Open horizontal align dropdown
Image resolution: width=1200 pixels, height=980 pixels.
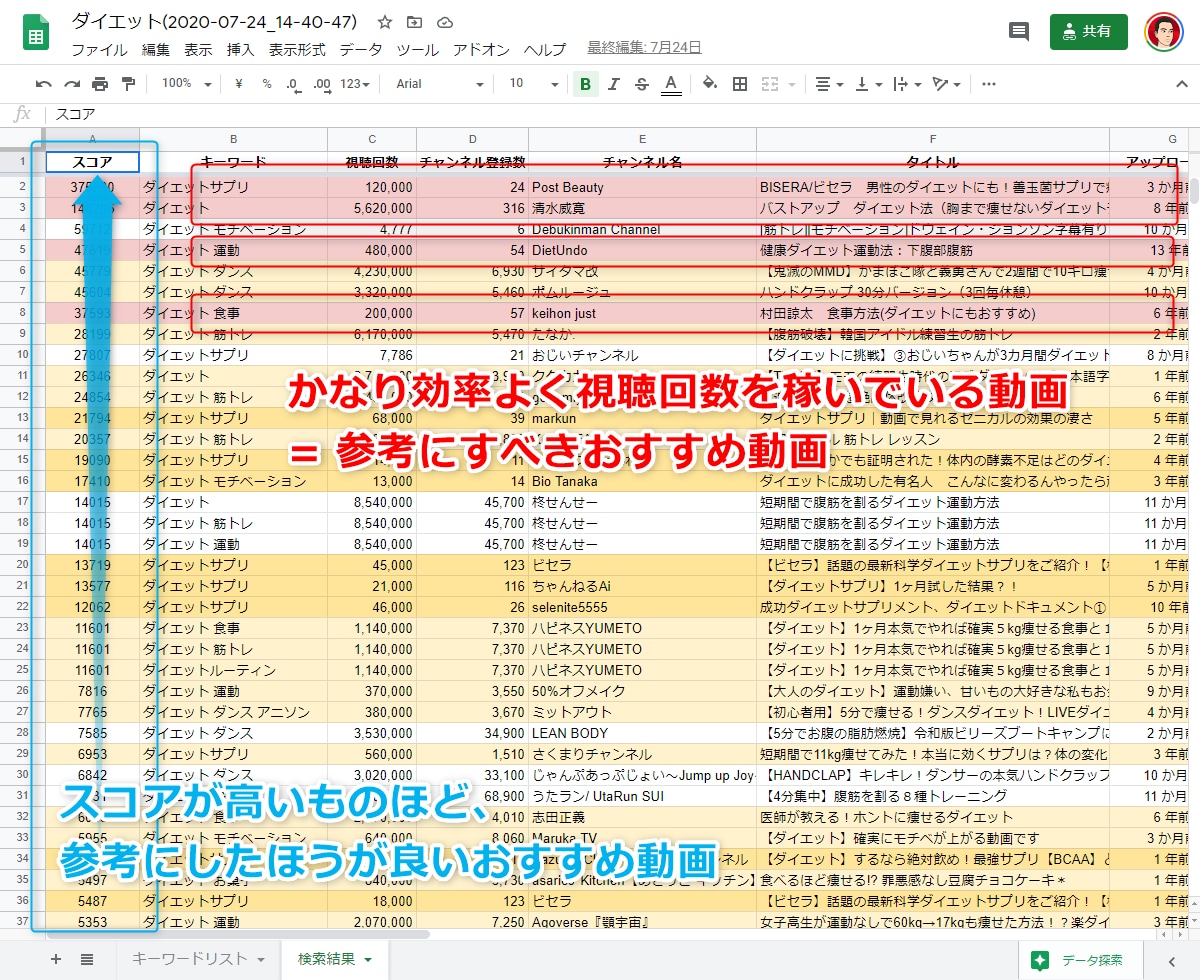pos(829,84)
